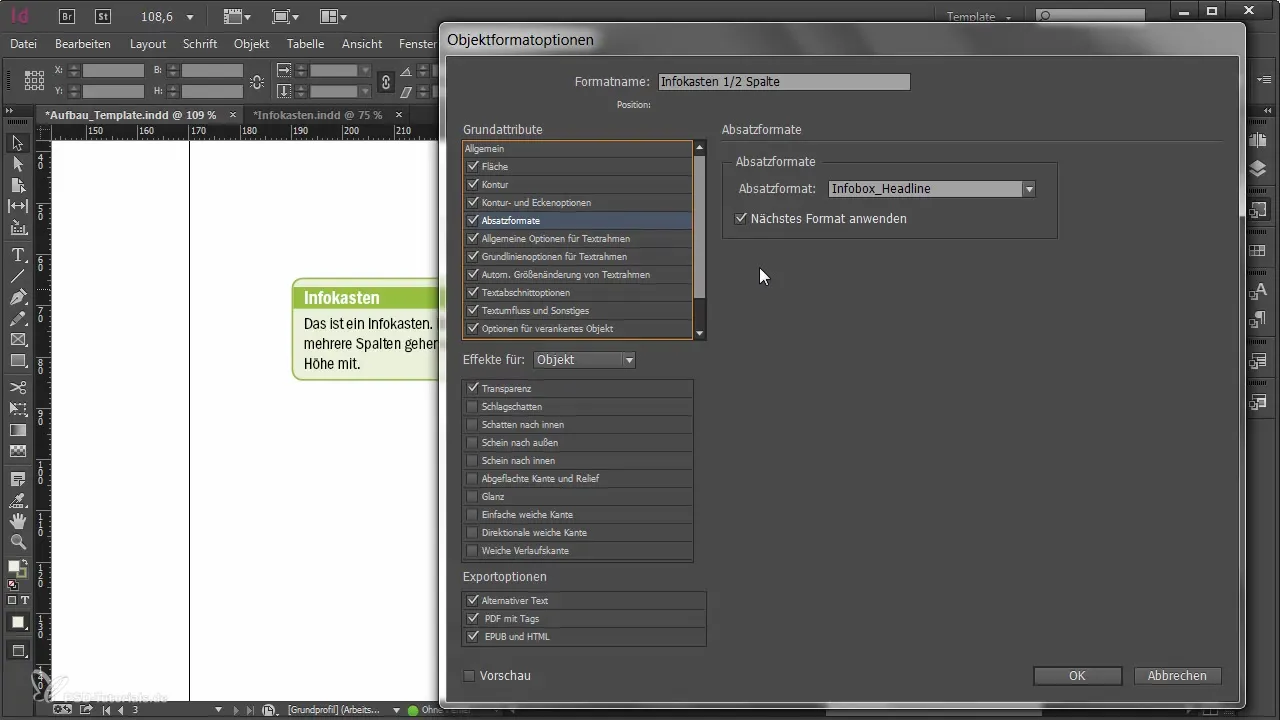Click the Abbrechen button

pos(1177,676)
